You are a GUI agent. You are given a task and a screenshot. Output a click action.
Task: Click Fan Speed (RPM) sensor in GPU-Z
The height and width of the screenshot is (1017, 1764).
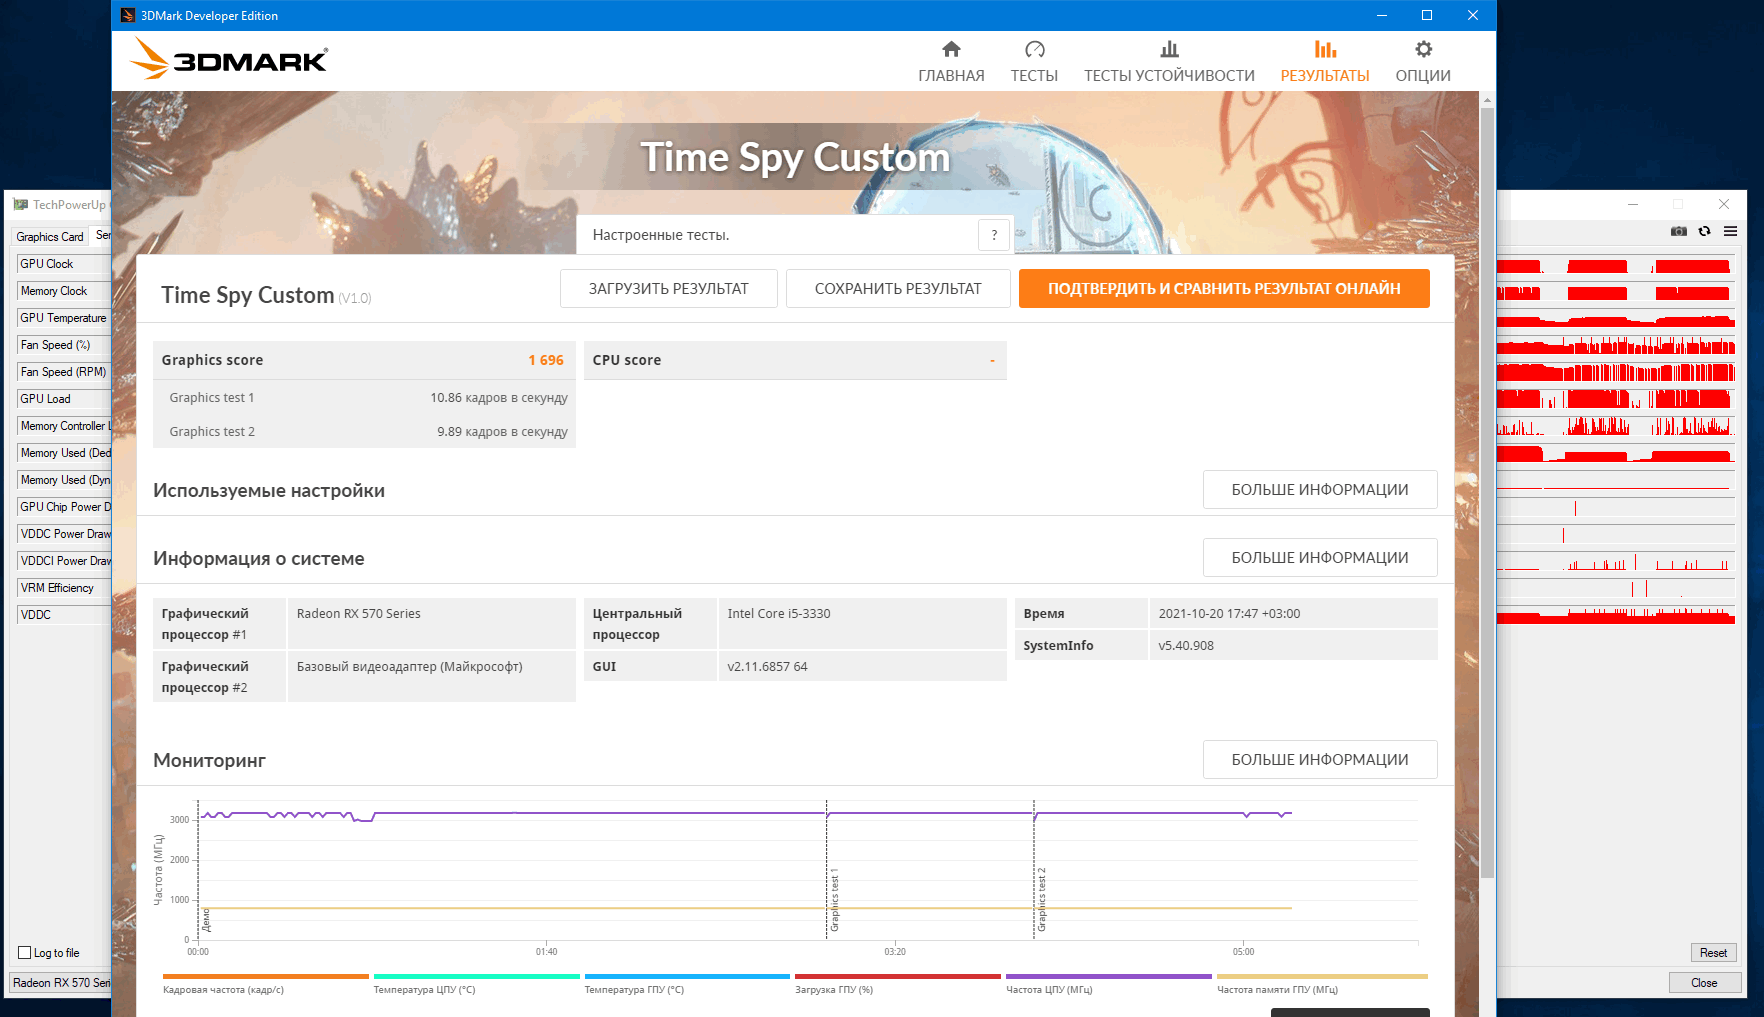64,372
